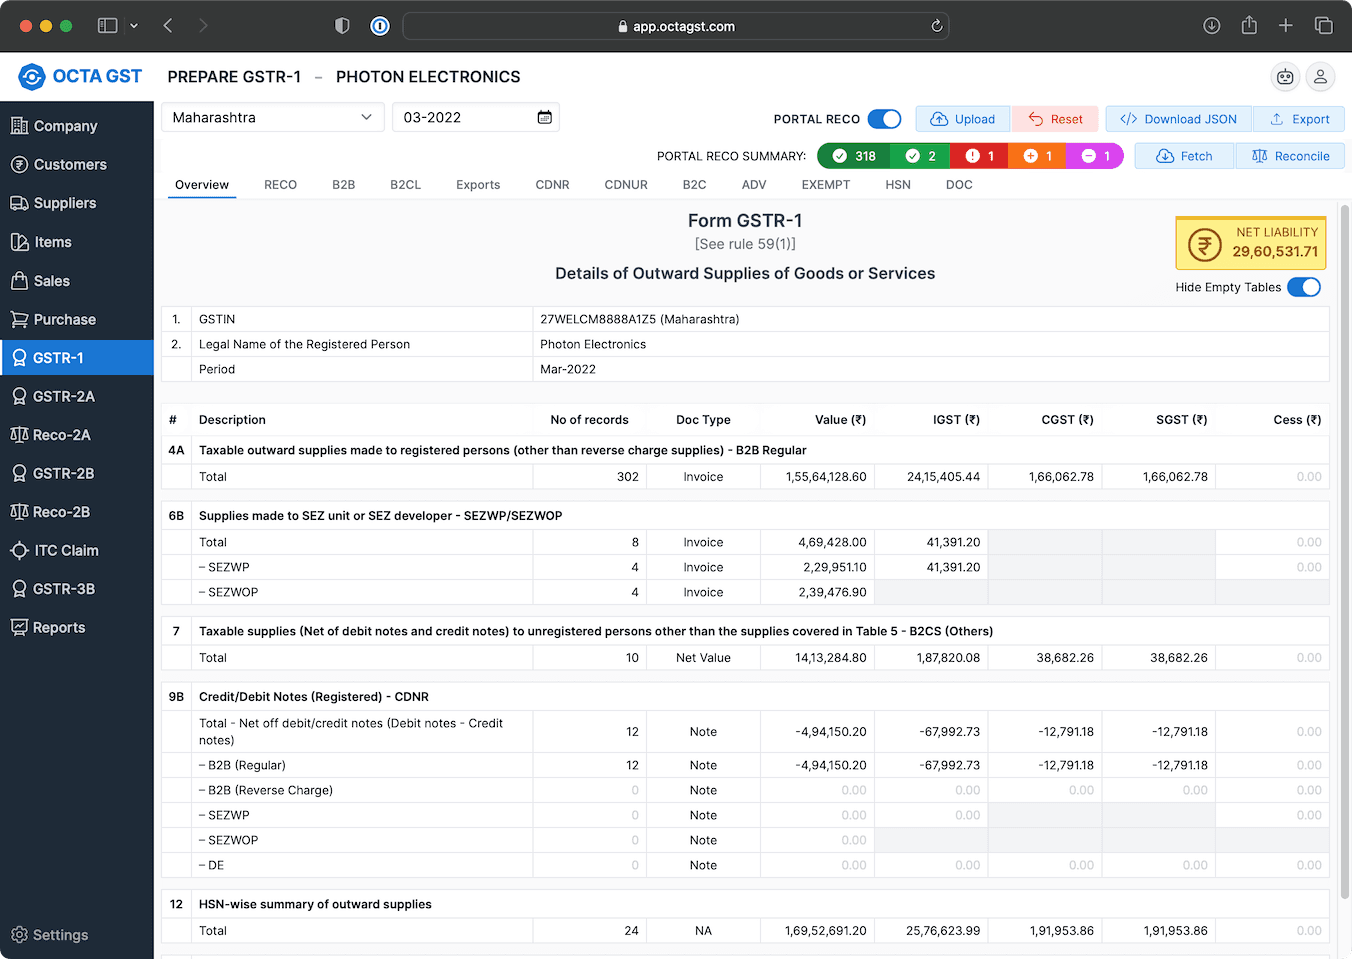Click the NET LIABILITY card
Image resolution: width=1352 pixels, height=959 pixels.
pos(1251,243)
